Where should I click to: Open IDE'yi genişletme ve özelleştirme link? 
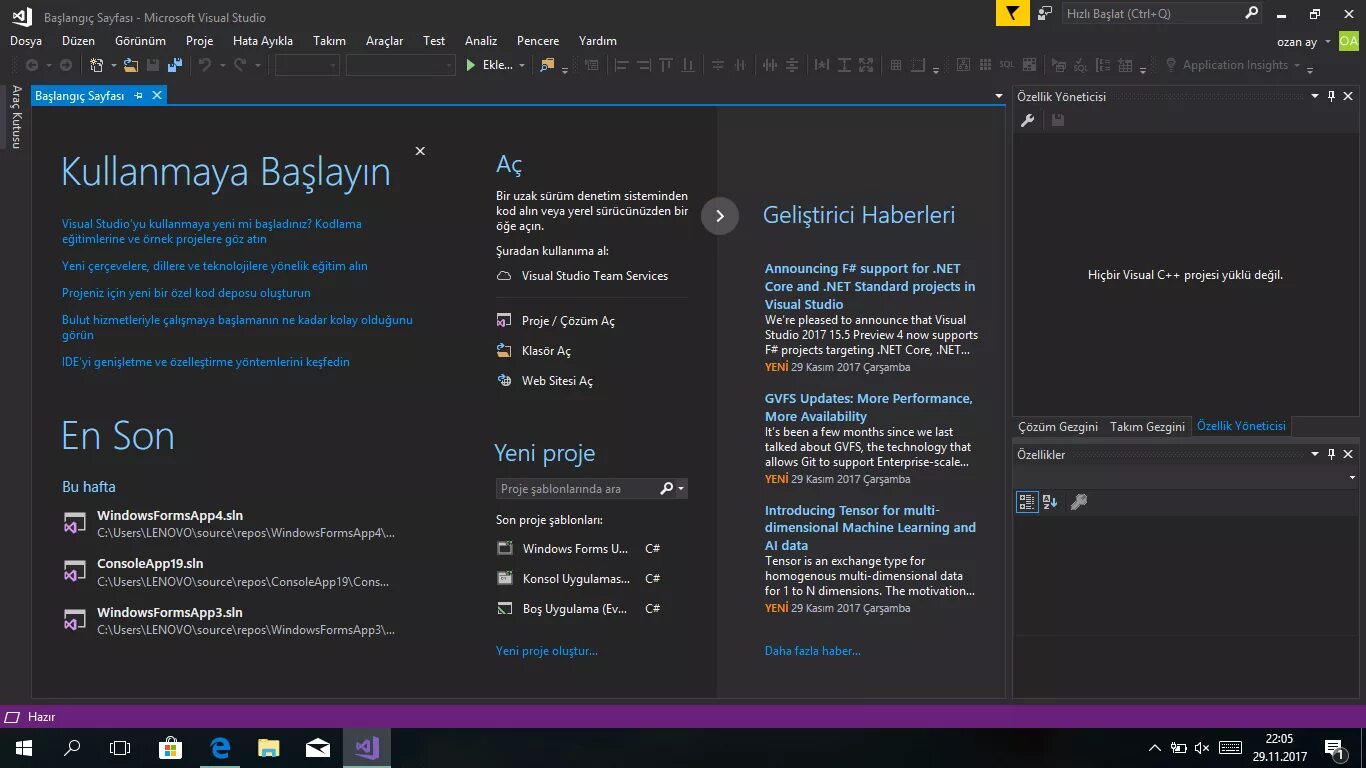pyautogui.click(x=206, y=362)
